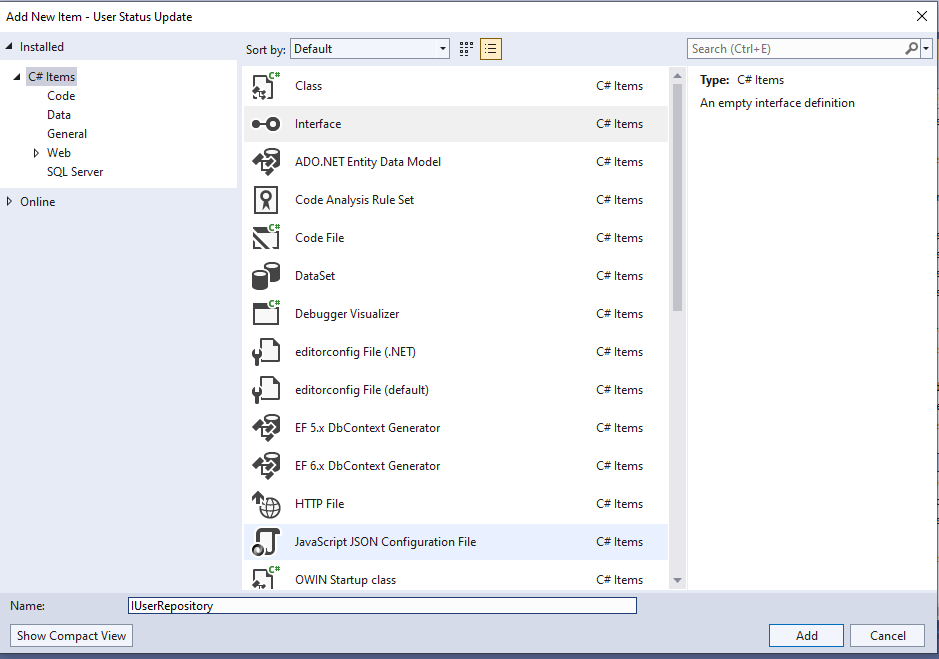
Task: Select SQL Server in the sidebar tree
Action: [x=74, y=171]
